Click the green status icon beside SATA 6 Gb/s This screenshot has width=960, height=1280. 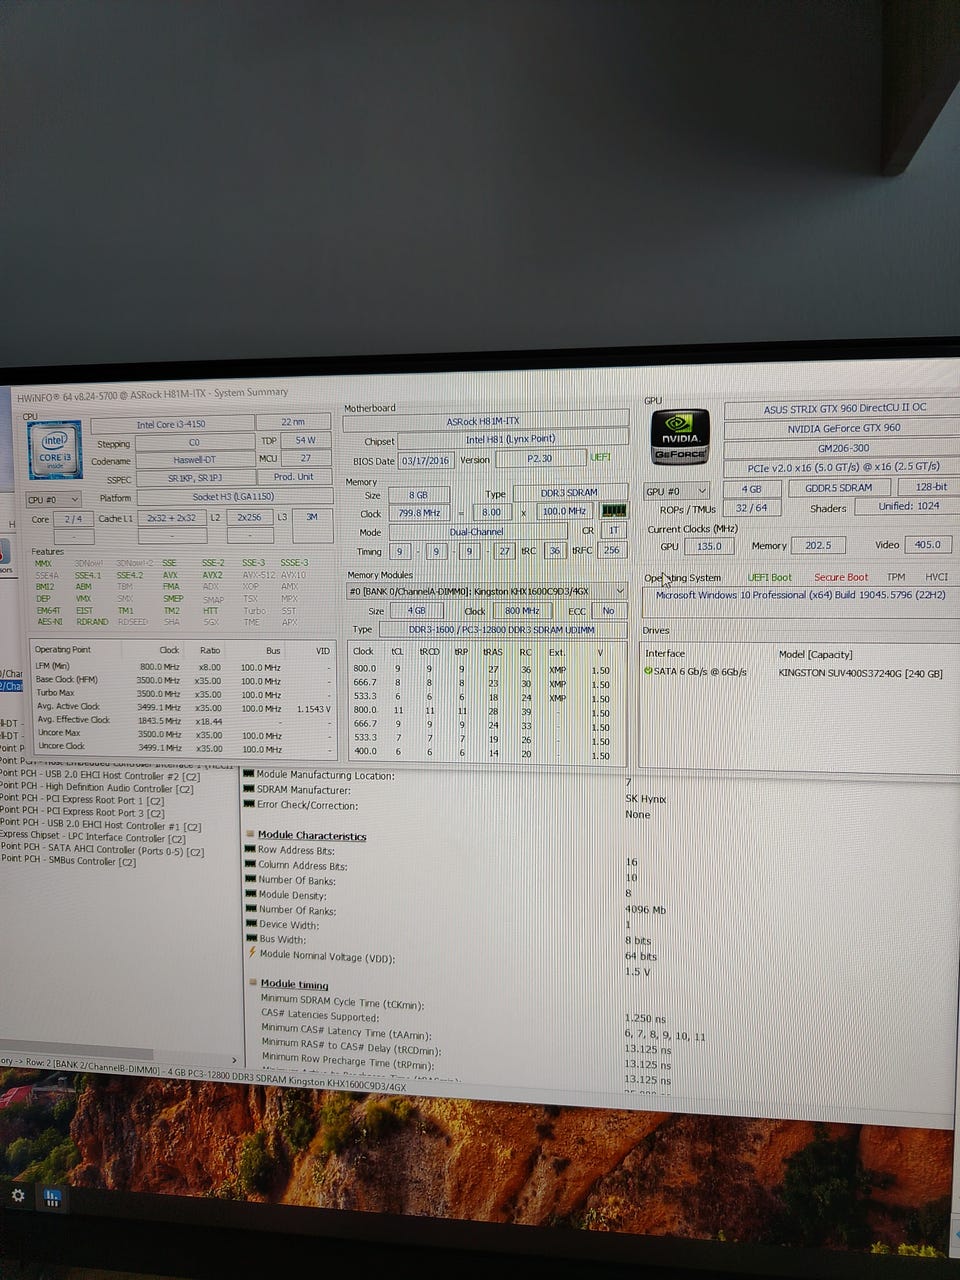(x=649, y=671)
